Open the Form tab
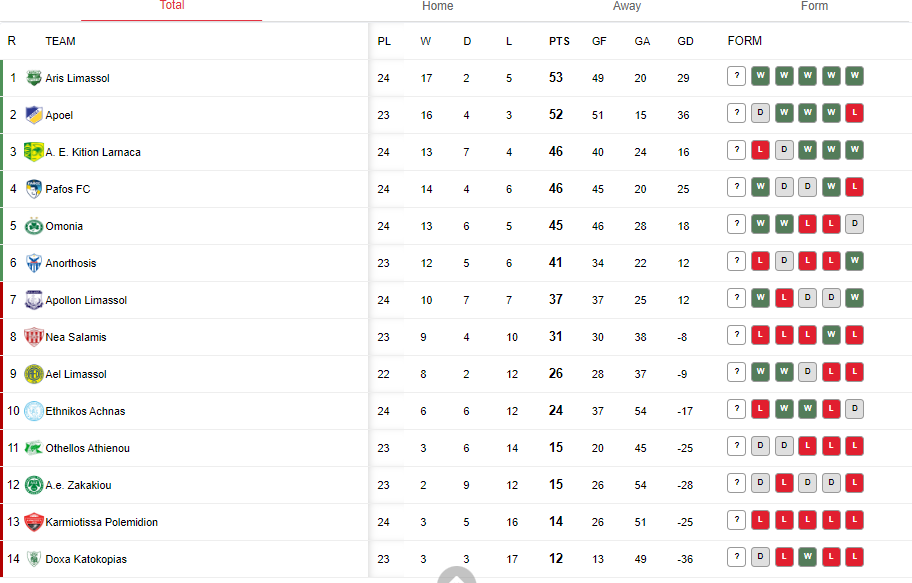This screenshot has width=912, height=583. 814,6
